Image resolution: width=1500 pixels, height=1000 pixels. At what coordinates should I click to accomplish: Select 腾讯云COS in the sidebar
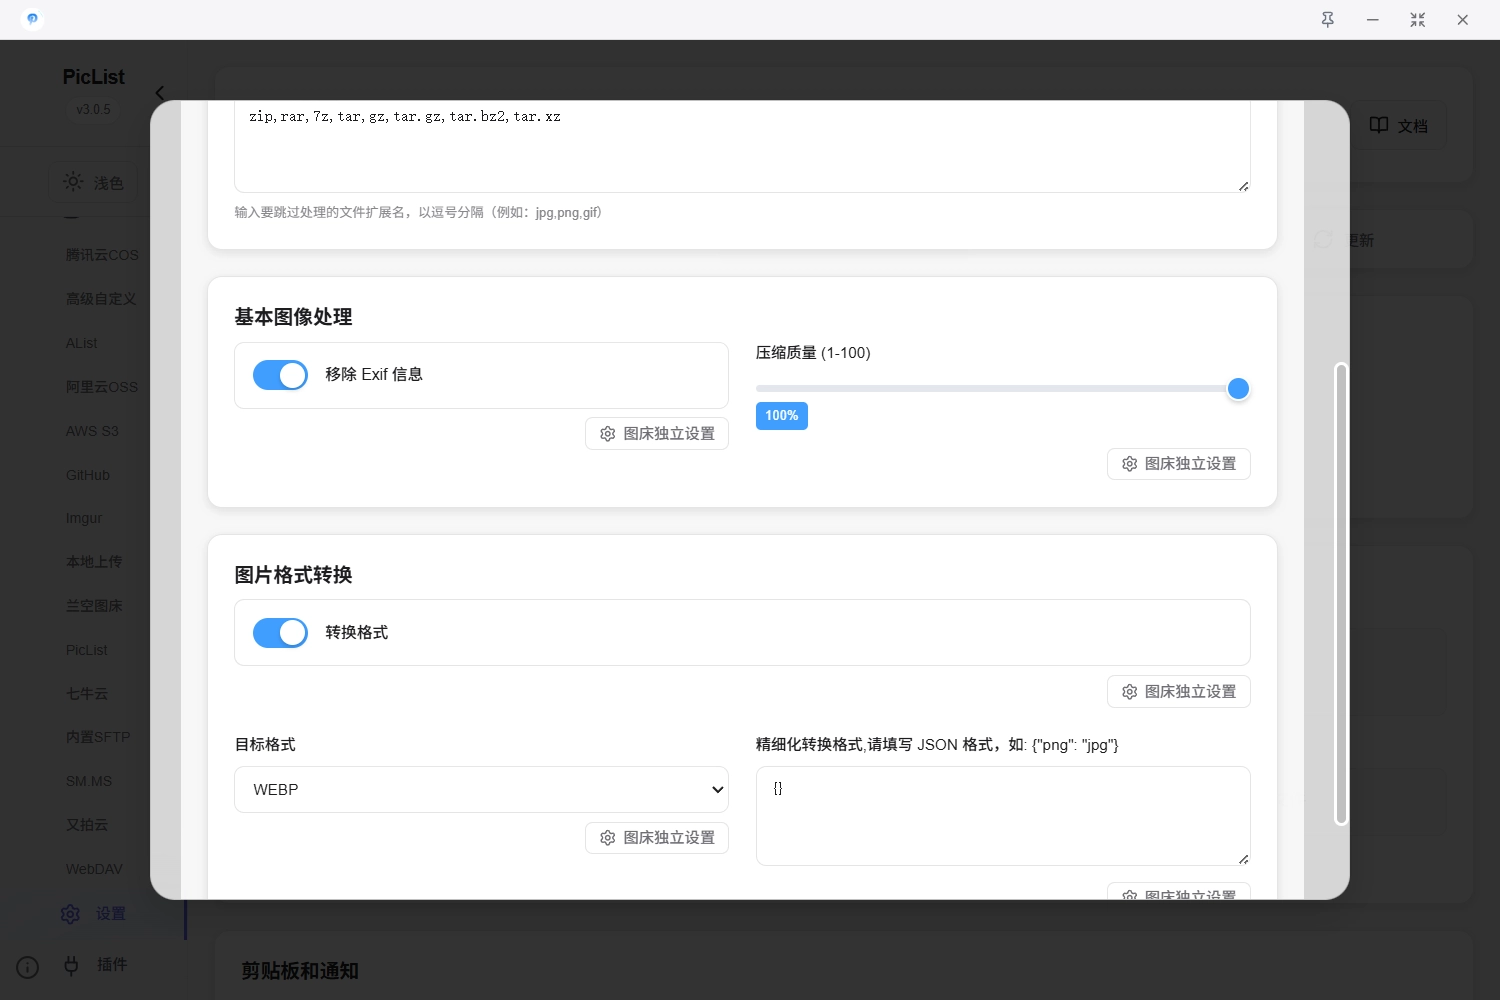[x=102, y=255]
